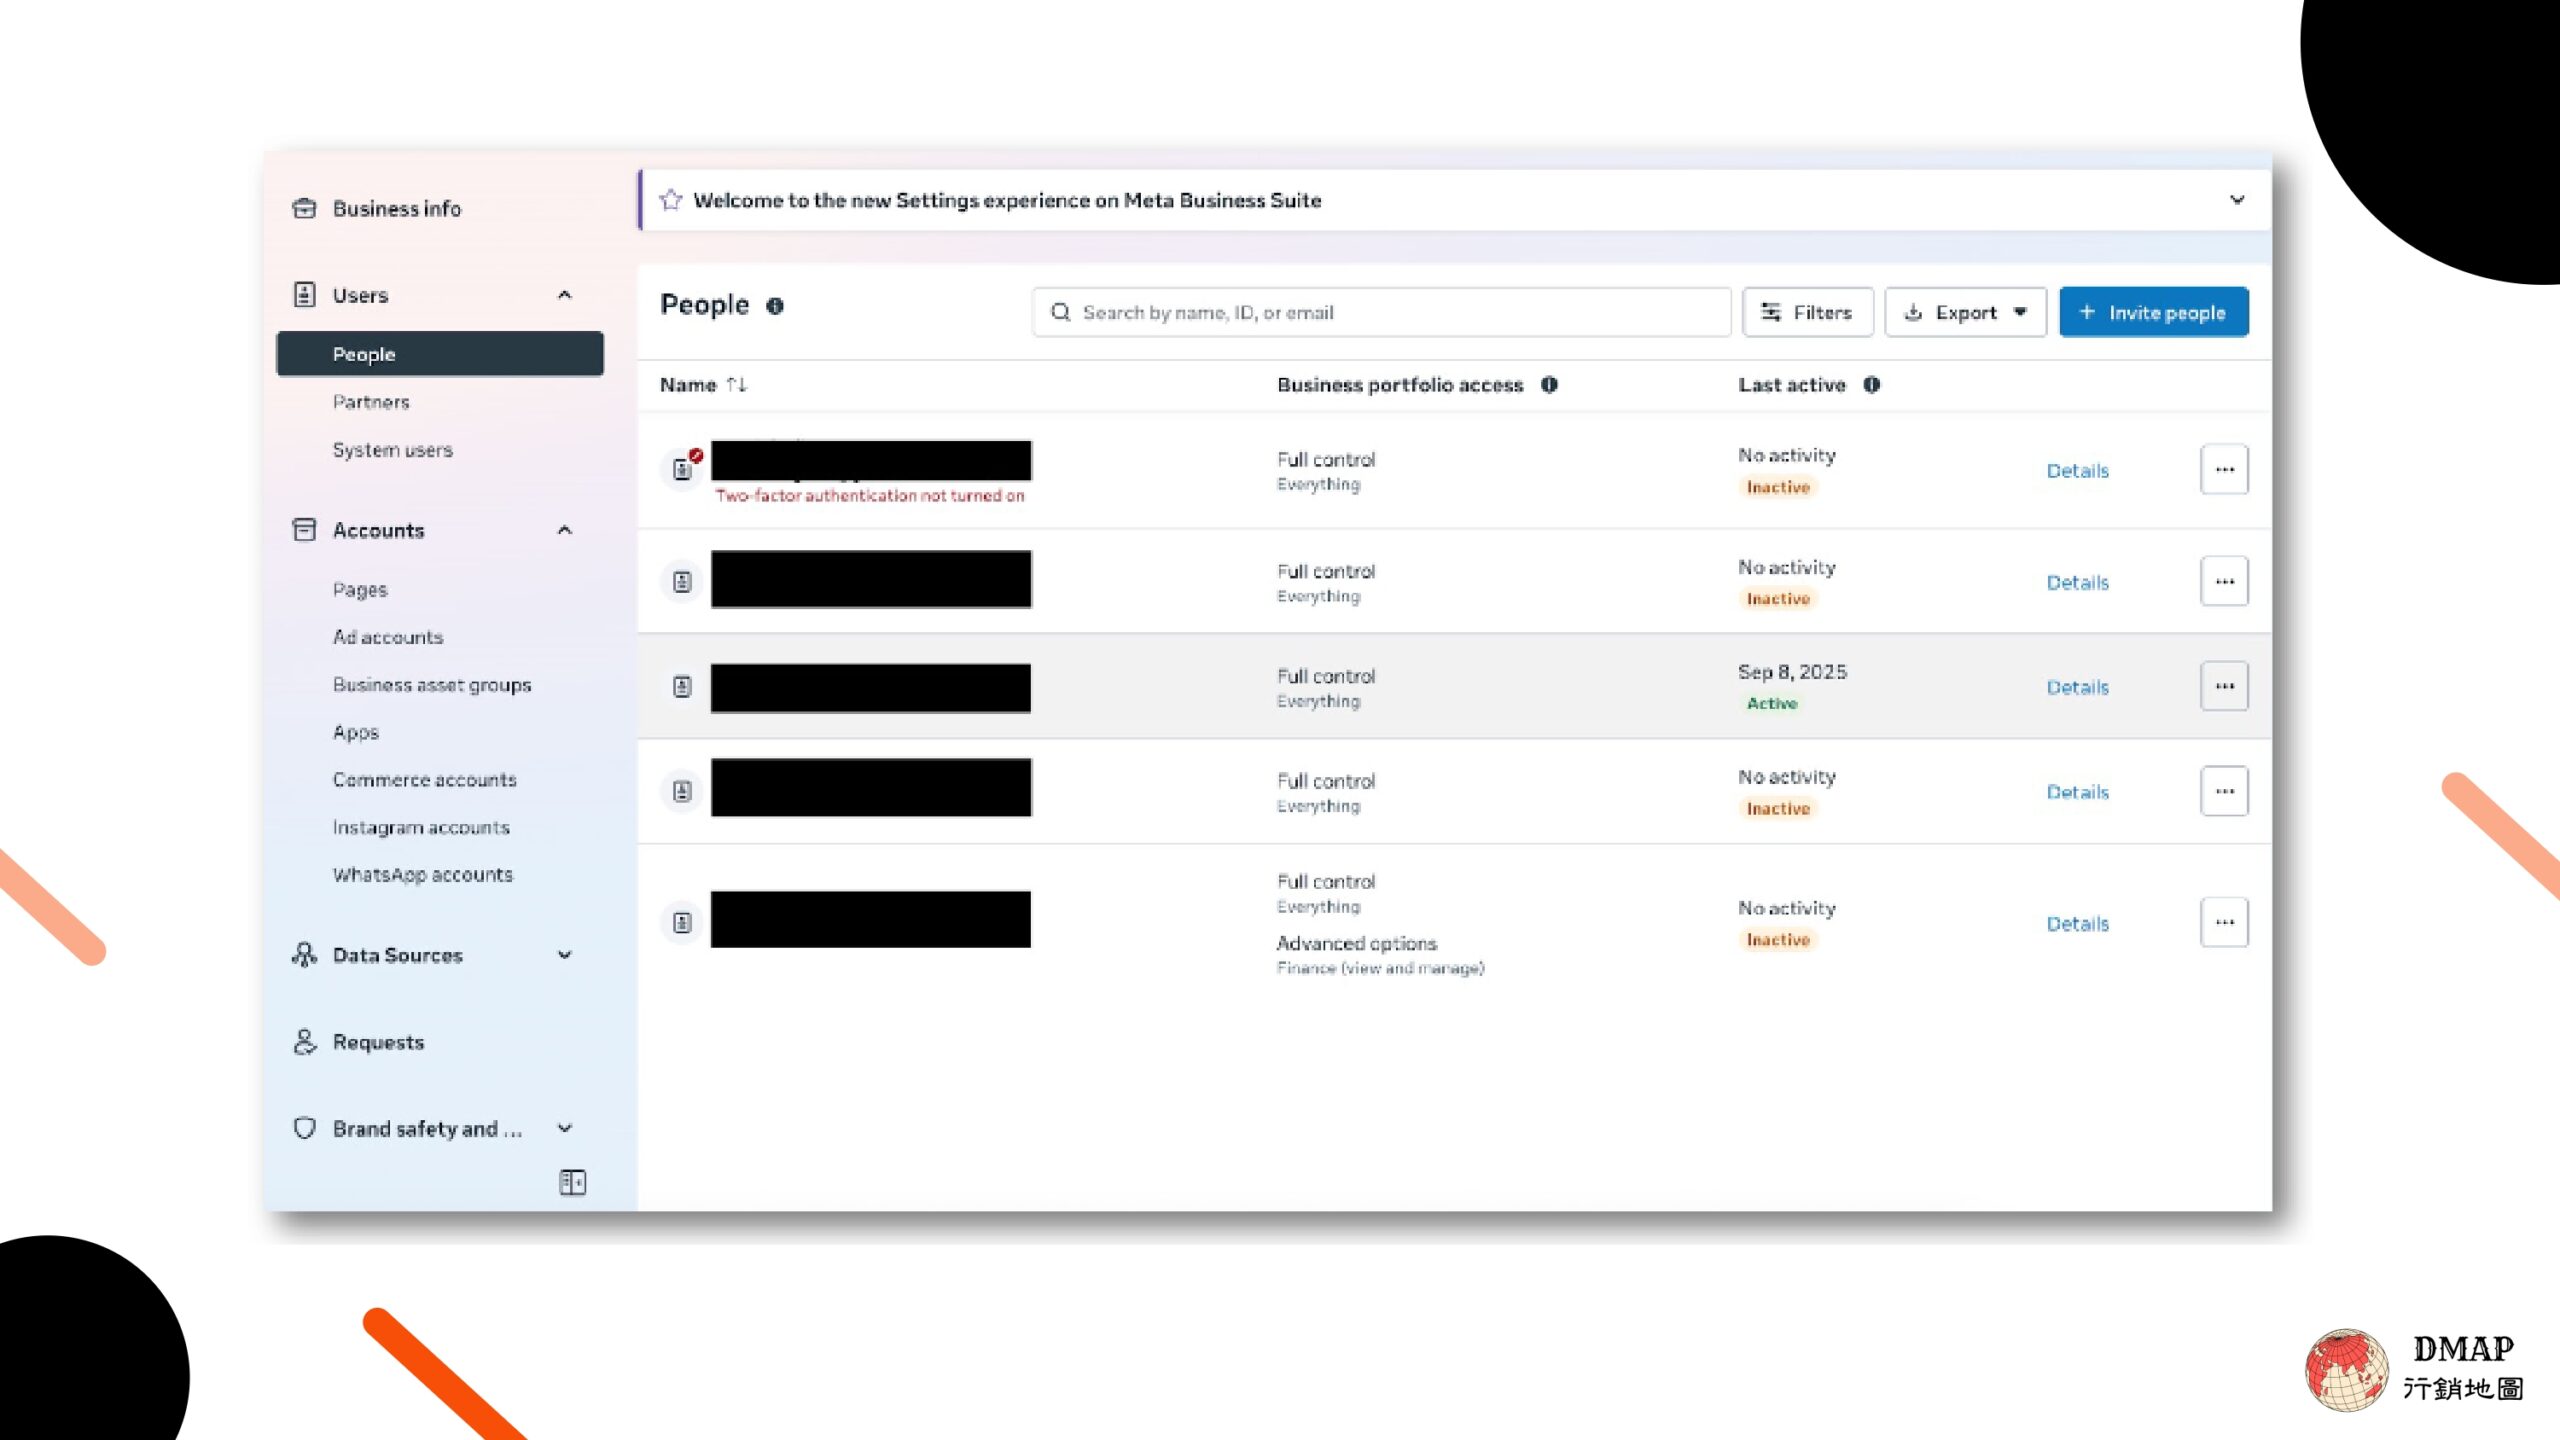Open three-dots menu for the Sep 8, 2025 user
The image size is (2560, 1440).
click(2223, 686)
